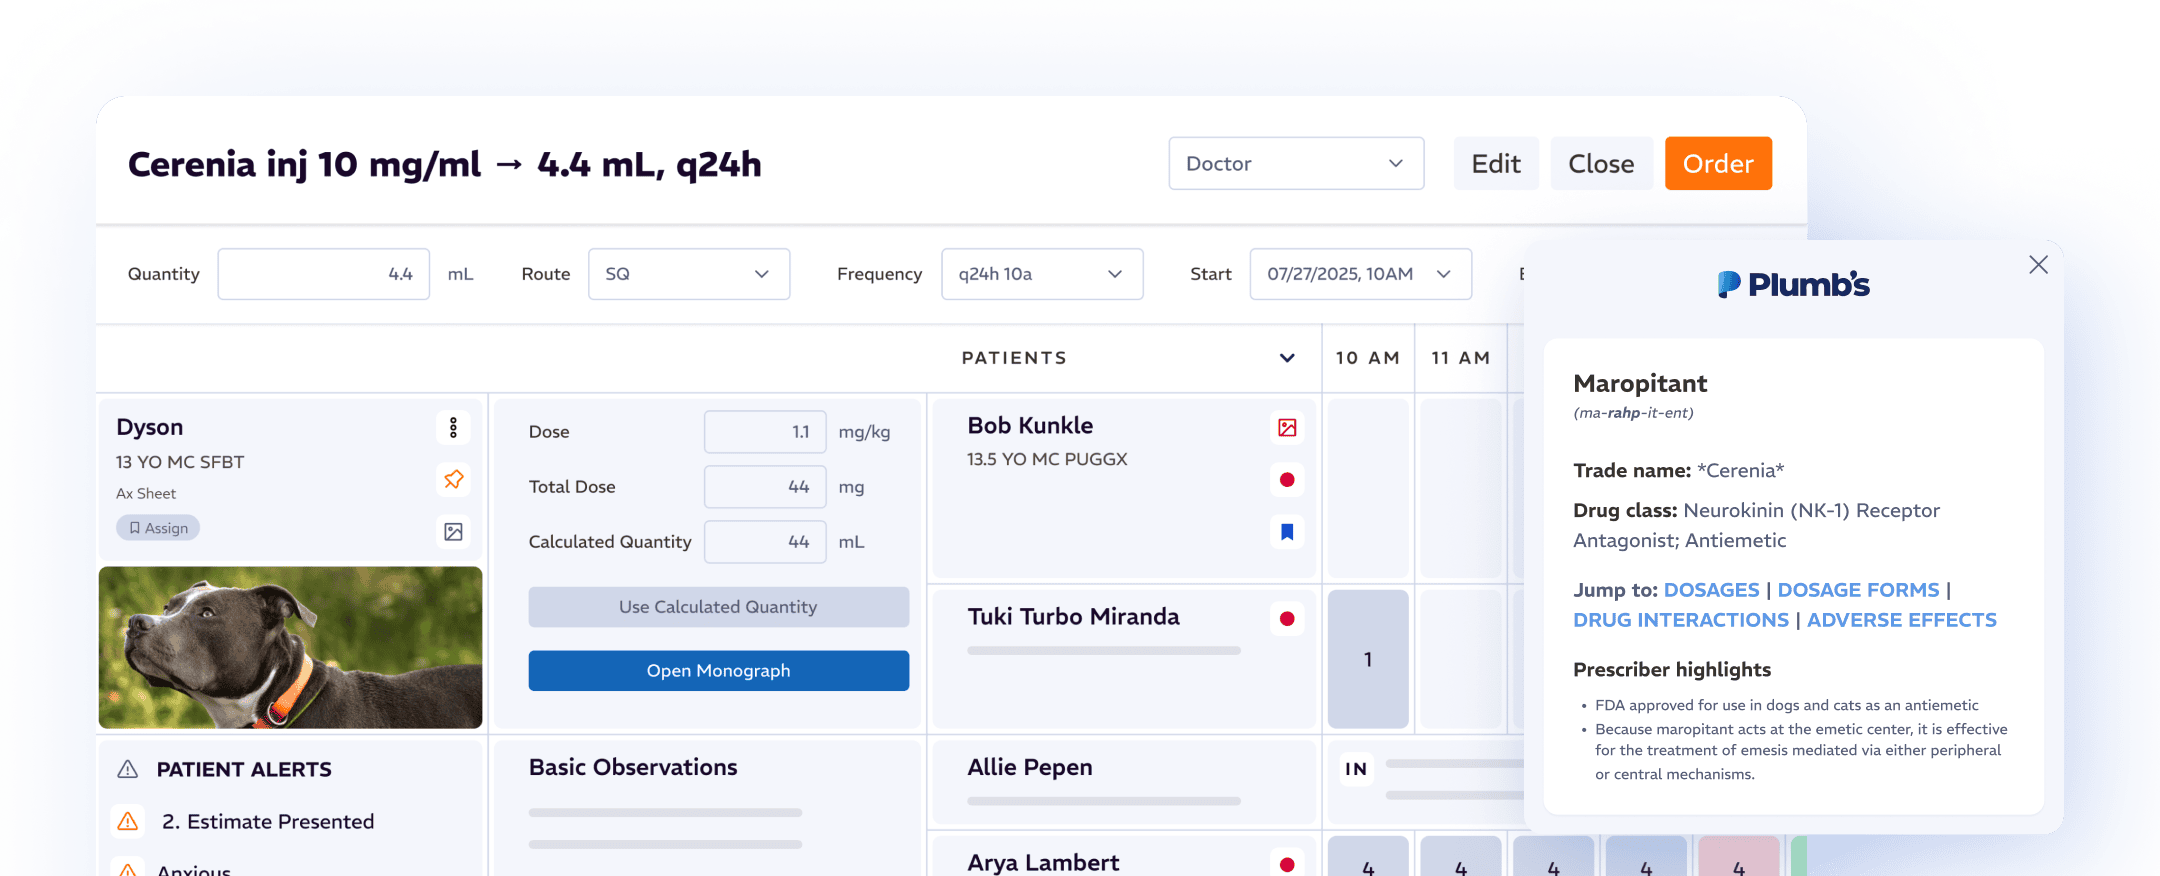2160x876 pixels.
Task: Click the 10 AM column header
Action: coord(1367,358)
